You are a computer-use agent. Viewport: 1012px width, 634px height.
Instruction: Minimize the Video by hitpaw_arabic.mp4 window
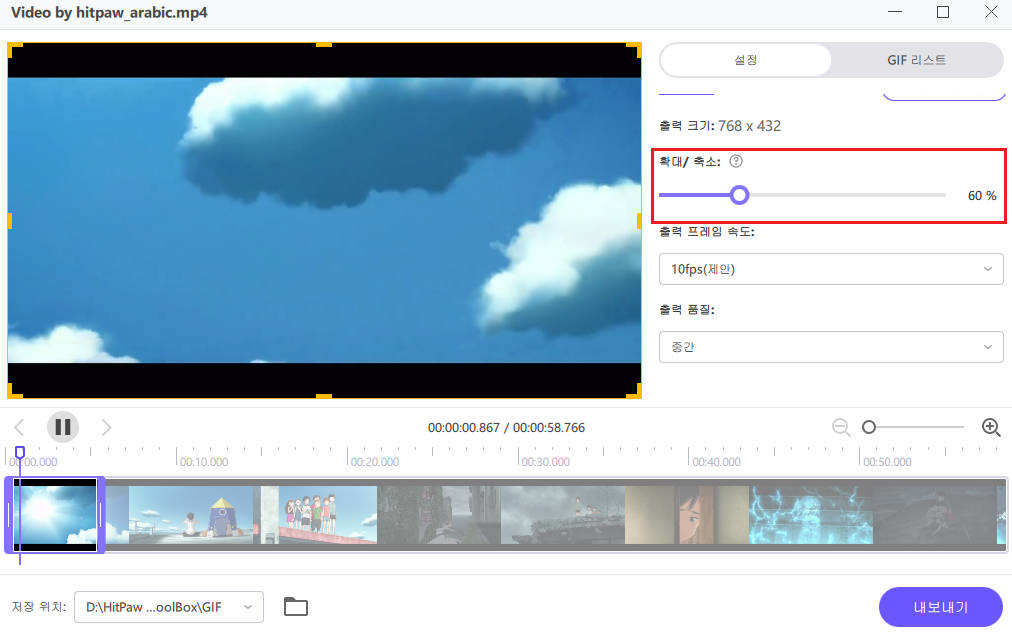coord(895,12)
